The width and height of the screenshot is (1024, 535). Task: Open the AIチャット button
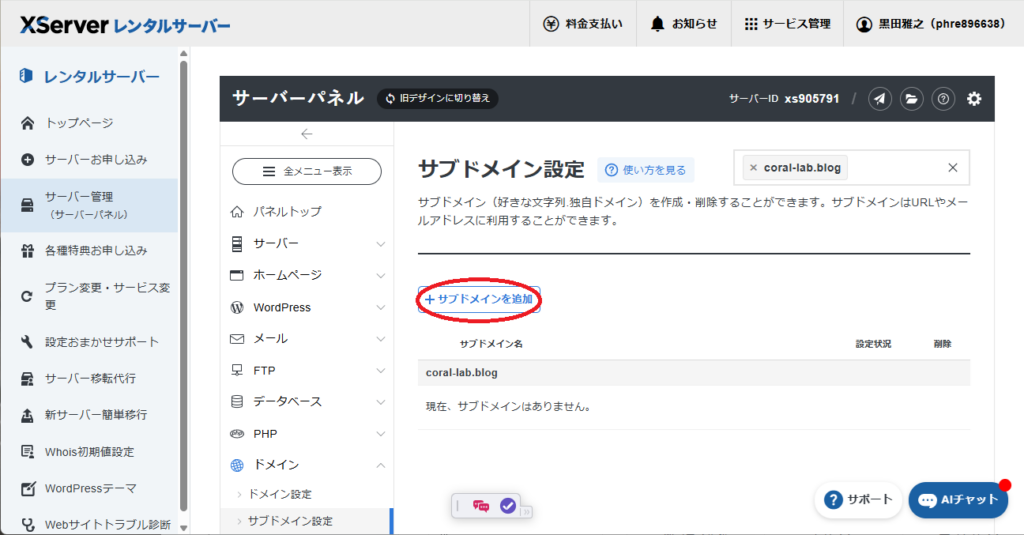pyautogui.click(x=958, y=500)
